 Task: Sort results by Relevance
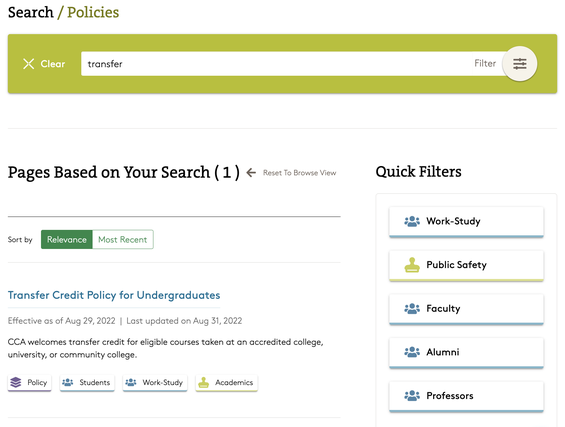[67, 240]
